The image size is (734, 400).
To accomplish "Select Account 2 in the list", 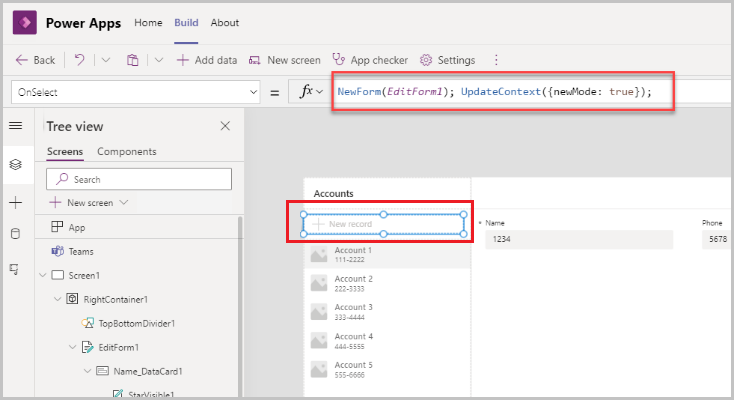I will (x=387, y=283).
